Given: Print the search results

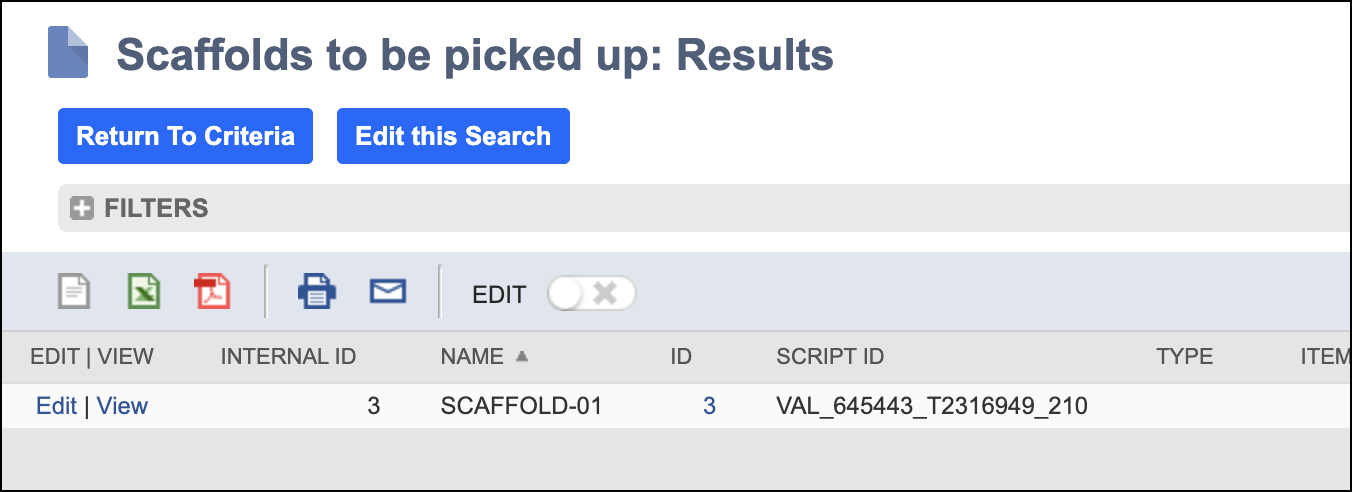Looking at the screenshot, I should (317, 292).
